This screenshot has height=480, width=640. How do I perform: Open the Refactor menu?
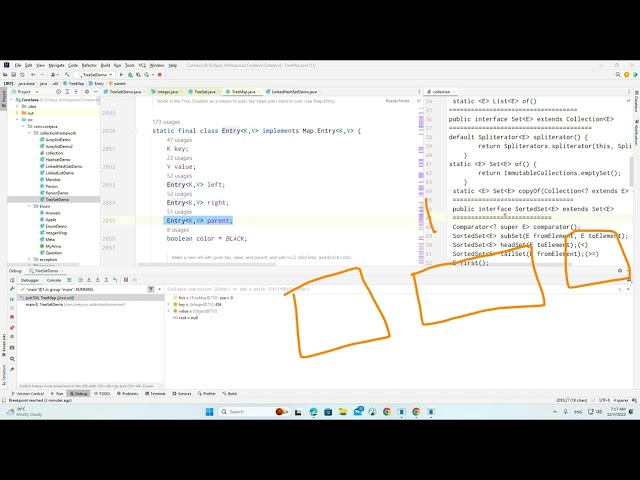coord(89,65)
